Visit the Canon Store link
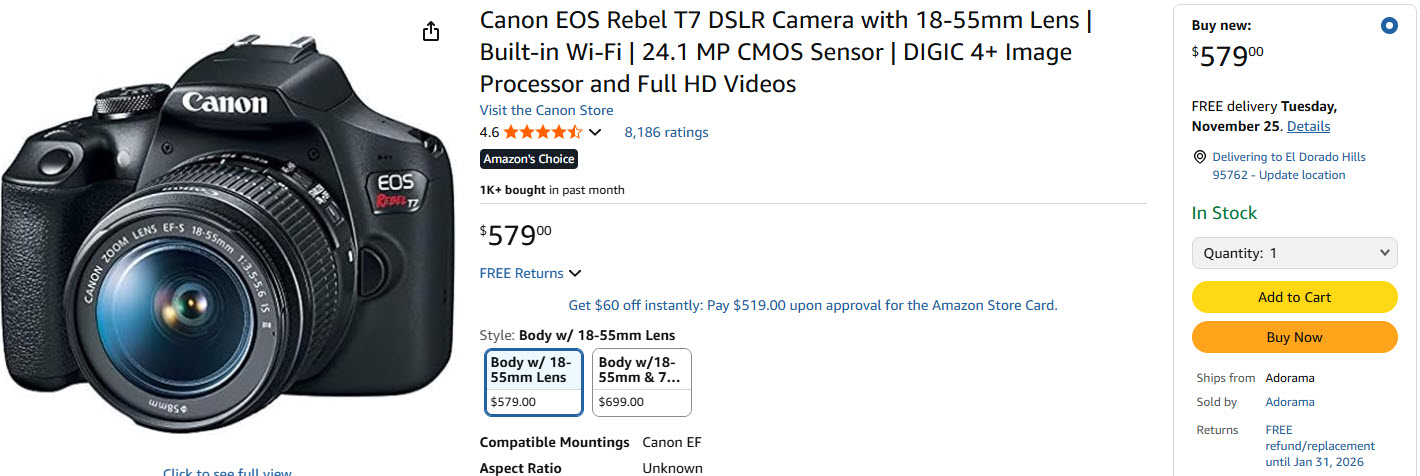Image resolution: width=1420 pixels, height=476 pixels. (x=546, y=110)
